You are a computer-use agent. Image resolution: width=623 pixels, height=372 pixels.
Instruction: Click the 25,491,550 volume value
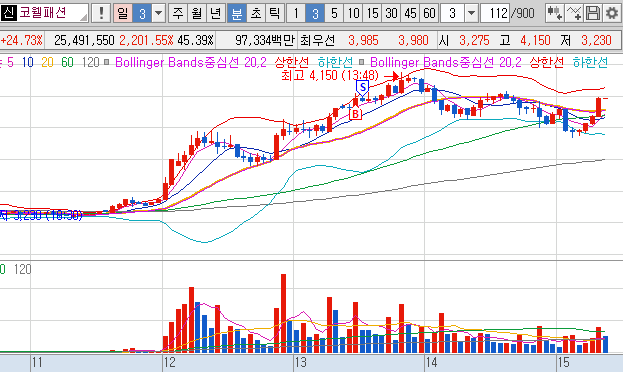click(84, 40)
